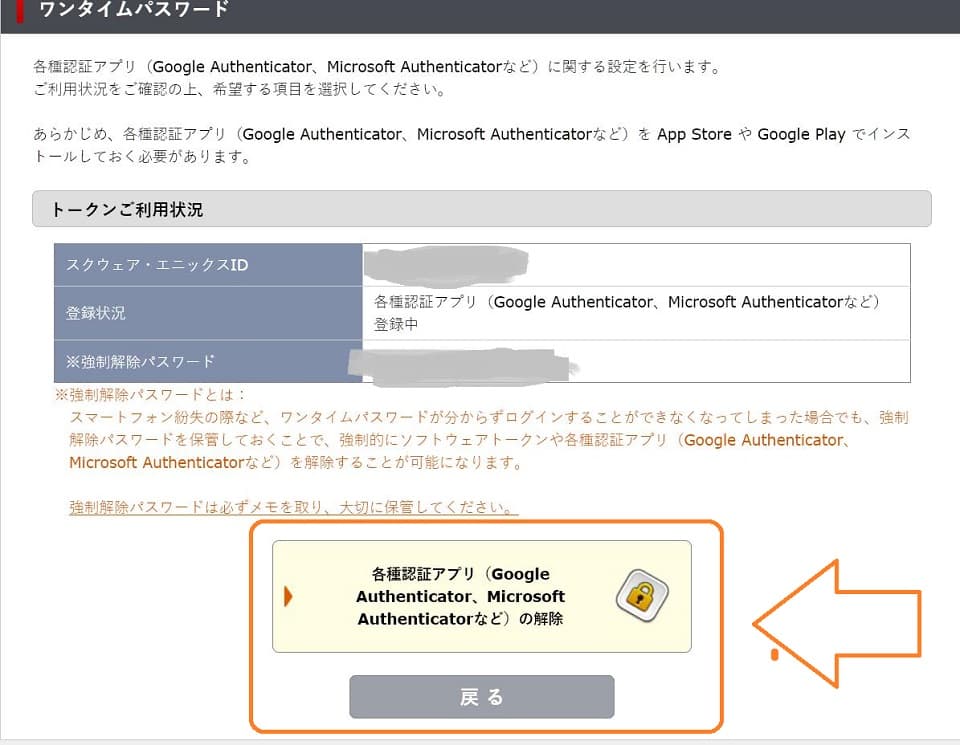Select the スクウェア・エニックスID row label
960x745 pixels.
tap(156, 265)
